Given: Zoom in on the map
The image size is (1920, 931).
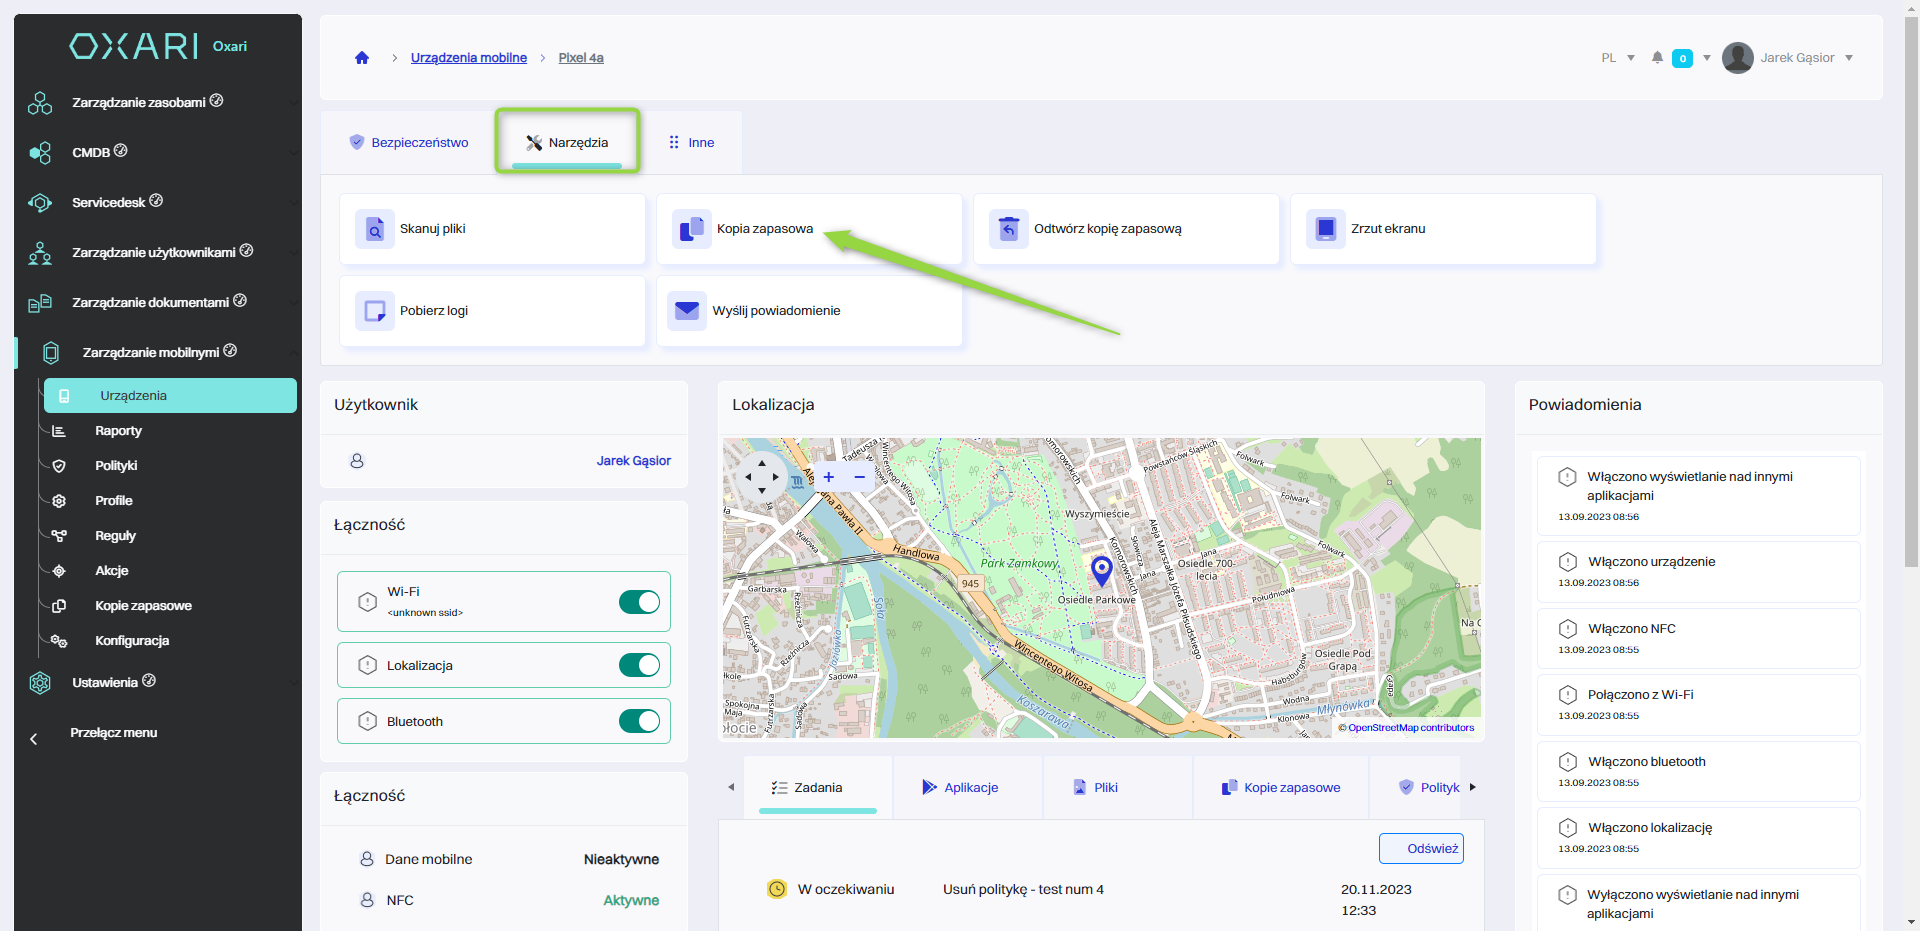Looking at the screenshot, I should tap(828, 477).
